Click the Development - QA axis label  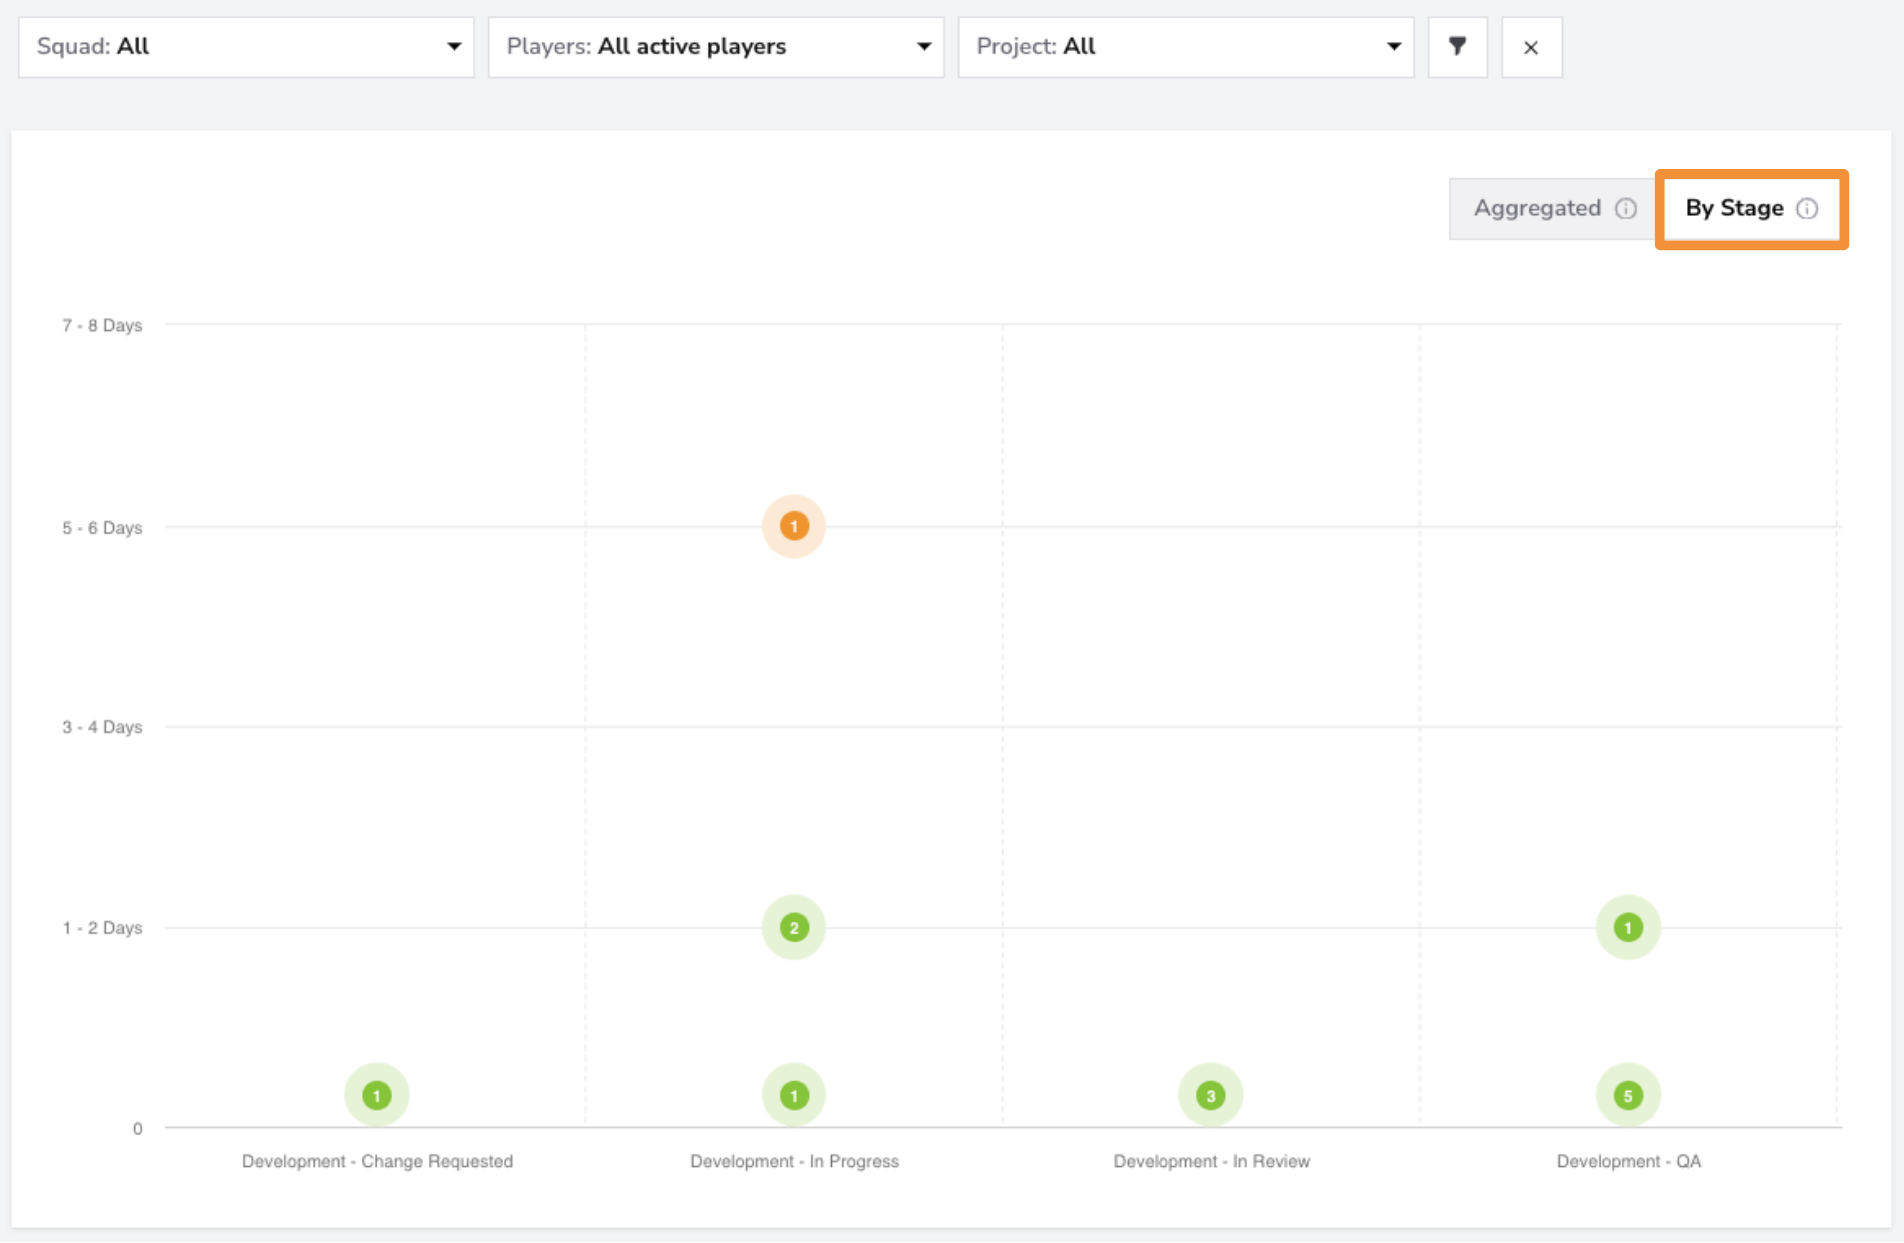[x=1628, y=1161]
